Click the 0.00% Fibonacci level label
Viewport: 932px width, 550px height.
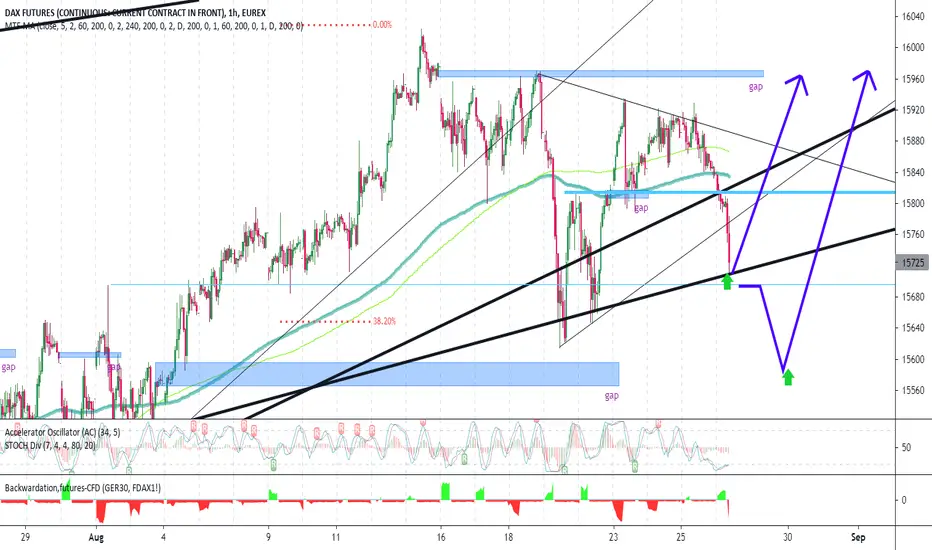[382, 25]
